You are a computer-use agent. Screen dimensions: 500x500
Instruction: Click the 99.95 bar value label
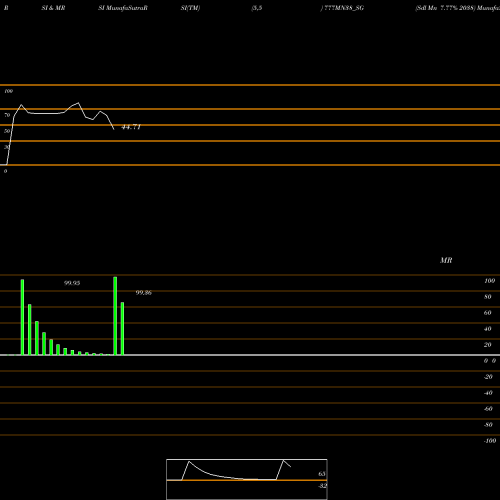[72, 283]
